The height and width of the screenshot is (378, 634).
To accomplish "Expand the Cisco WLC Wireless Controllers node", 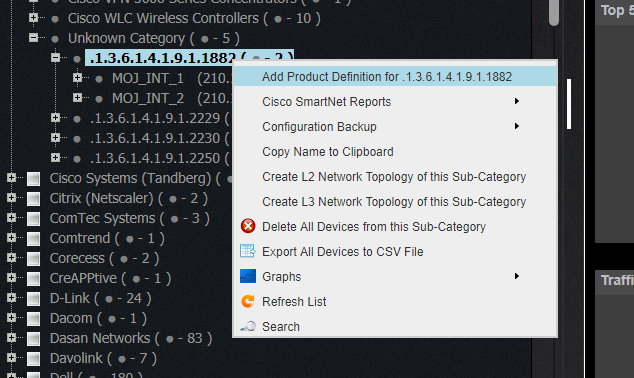I will tap(34, 17).
